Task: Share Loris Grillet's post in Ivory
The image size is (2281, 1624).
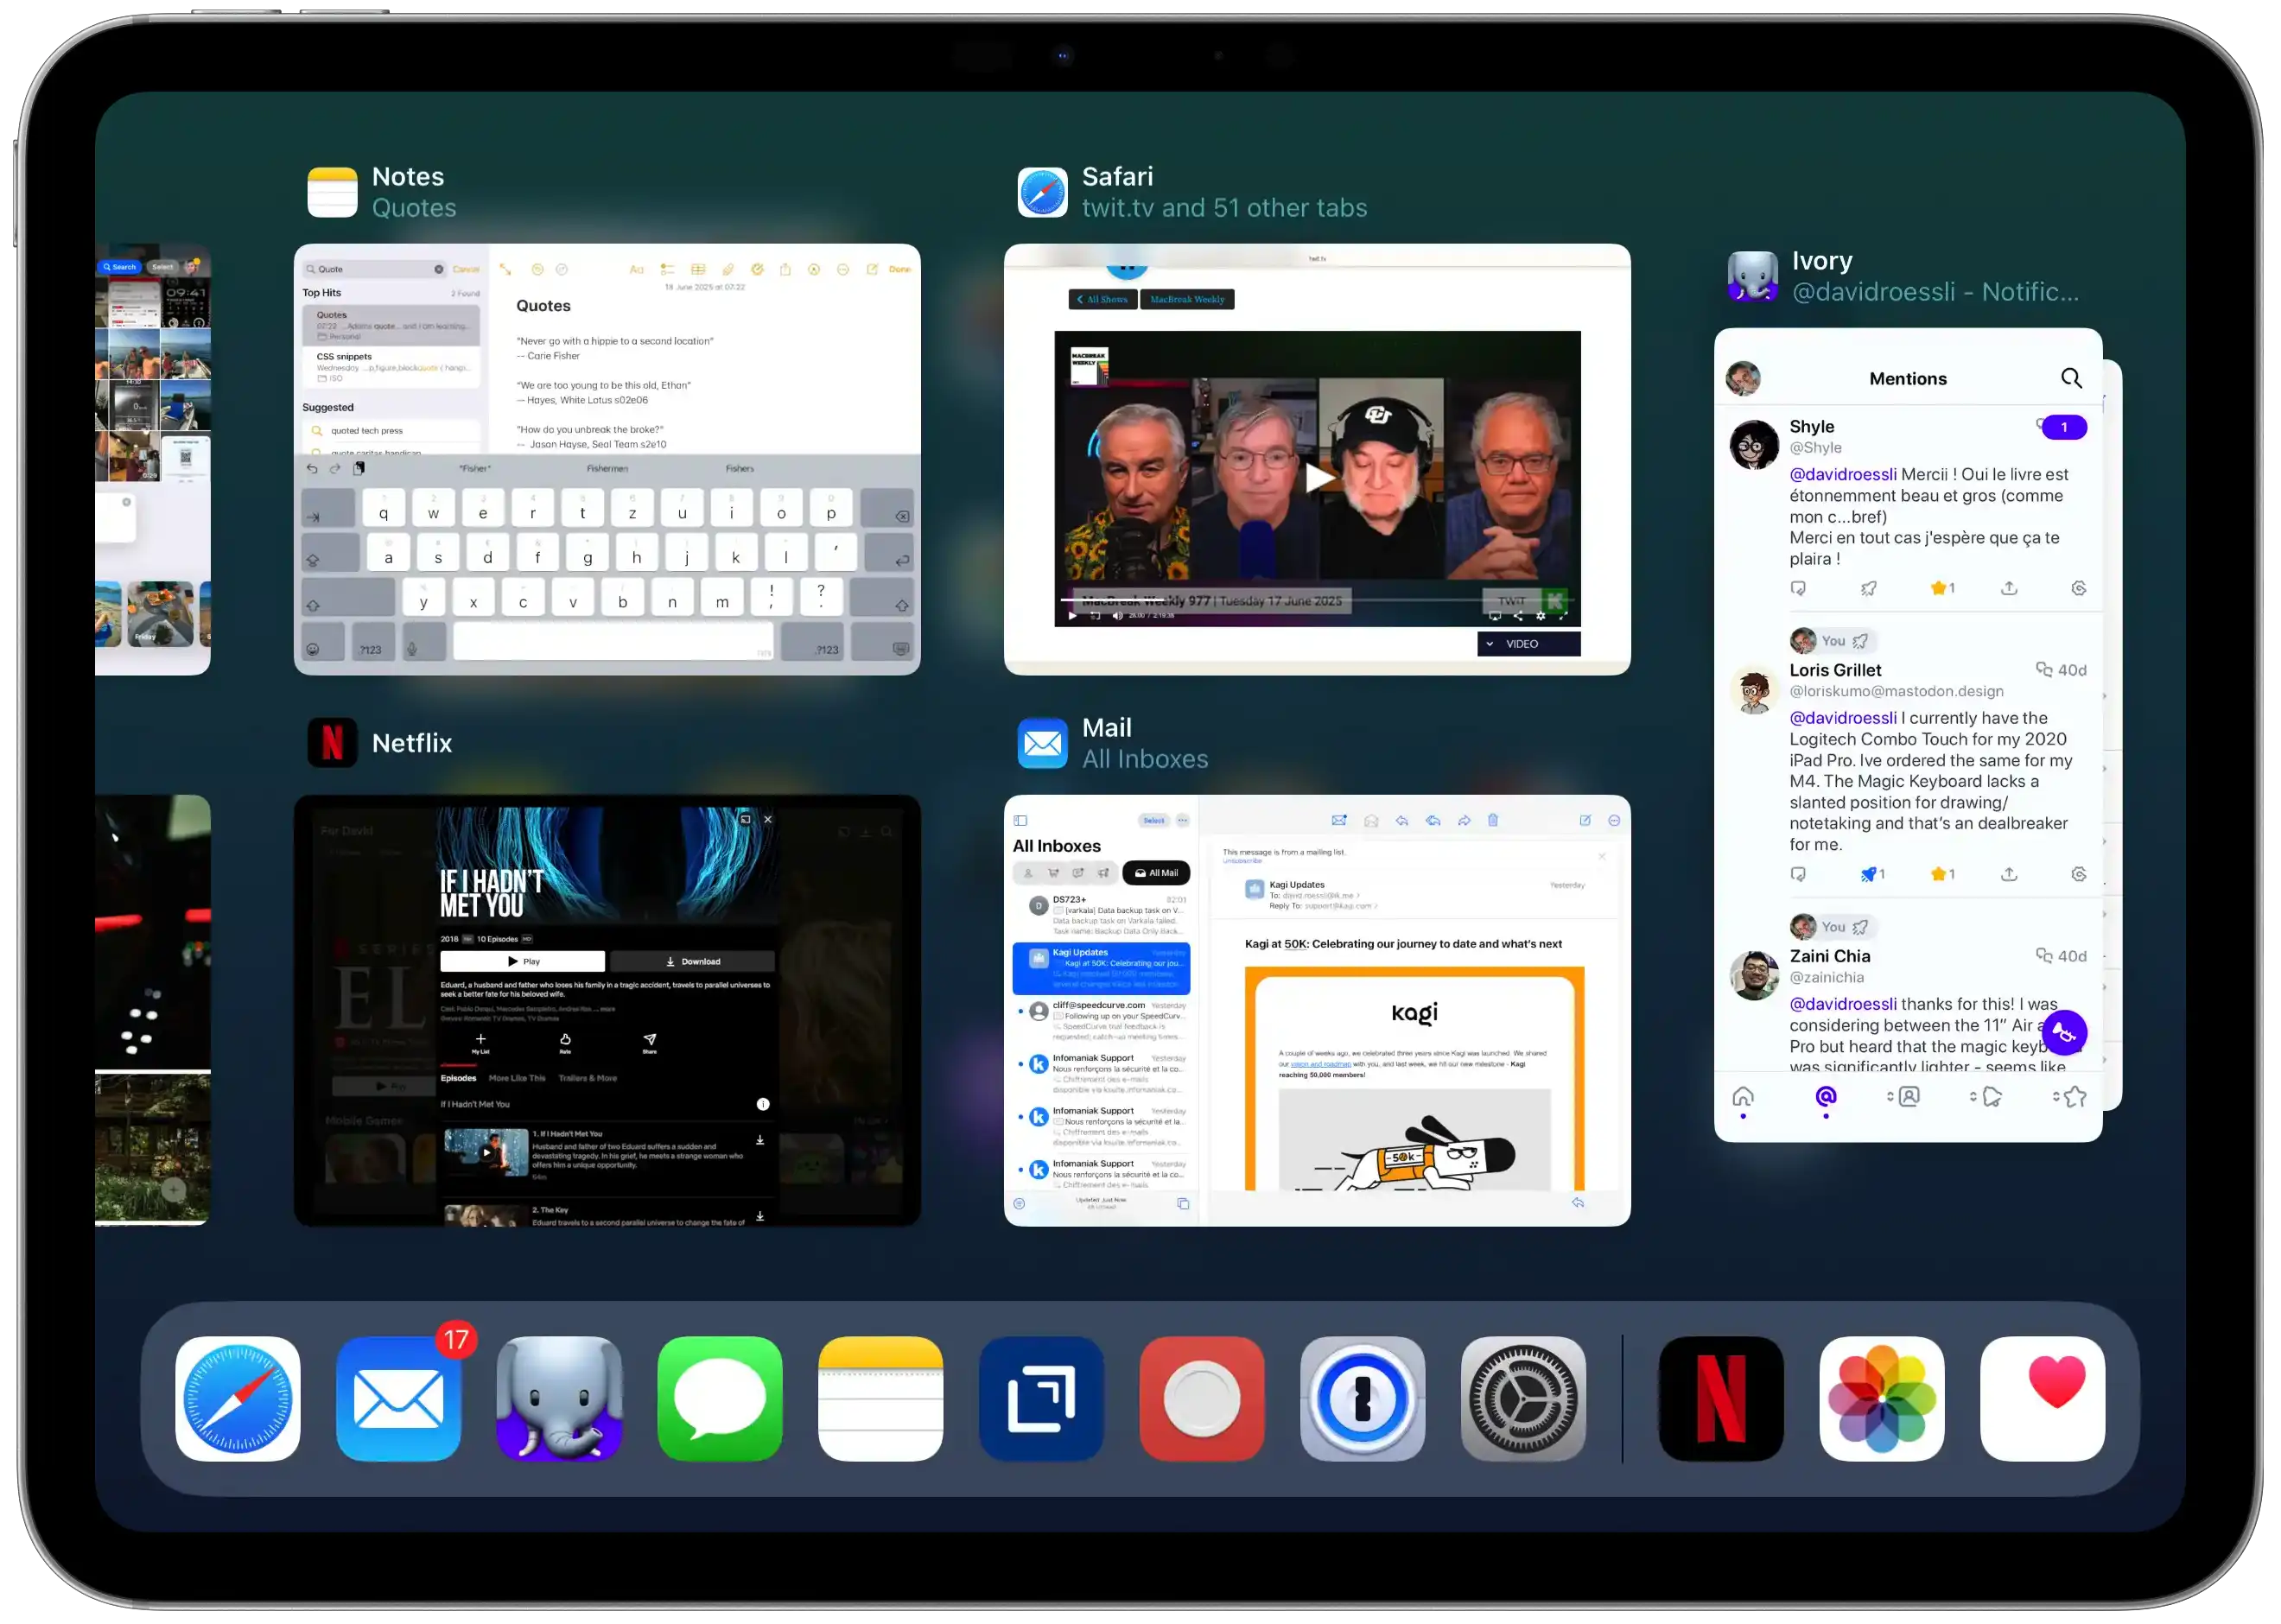Action: click(2008, 874)
